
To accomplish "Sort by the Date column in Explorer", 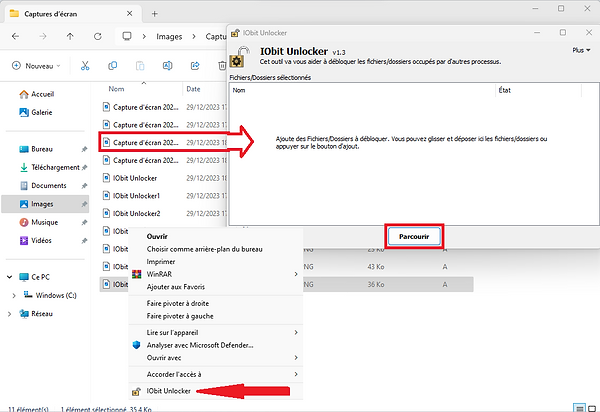I will tap(193, 89).
